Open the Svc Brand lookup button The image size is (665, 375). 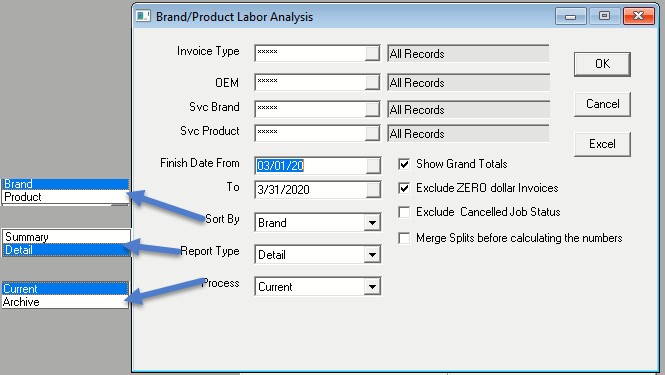click(372, 109)
